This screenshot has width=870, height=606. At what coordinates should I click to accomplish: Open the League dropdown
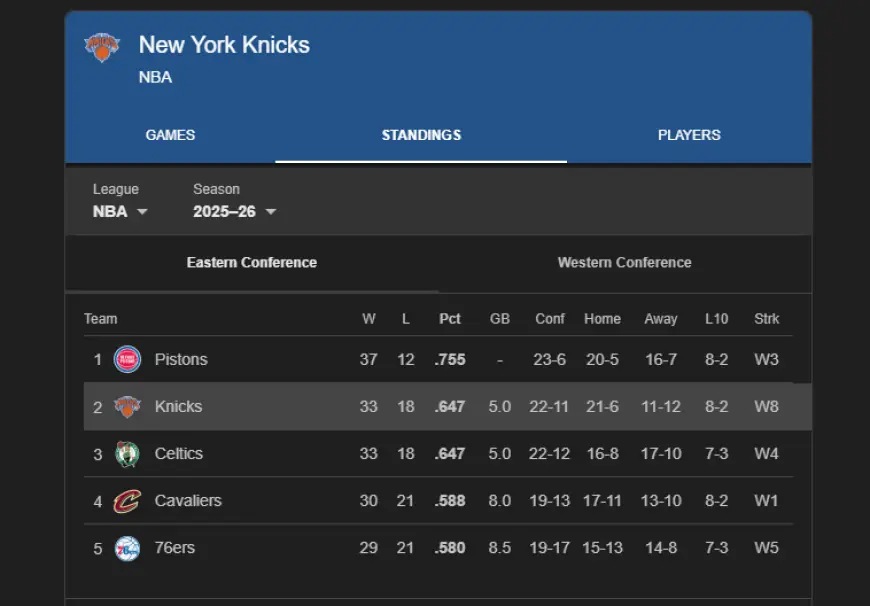pyautogui.click(x=120, y=211)
